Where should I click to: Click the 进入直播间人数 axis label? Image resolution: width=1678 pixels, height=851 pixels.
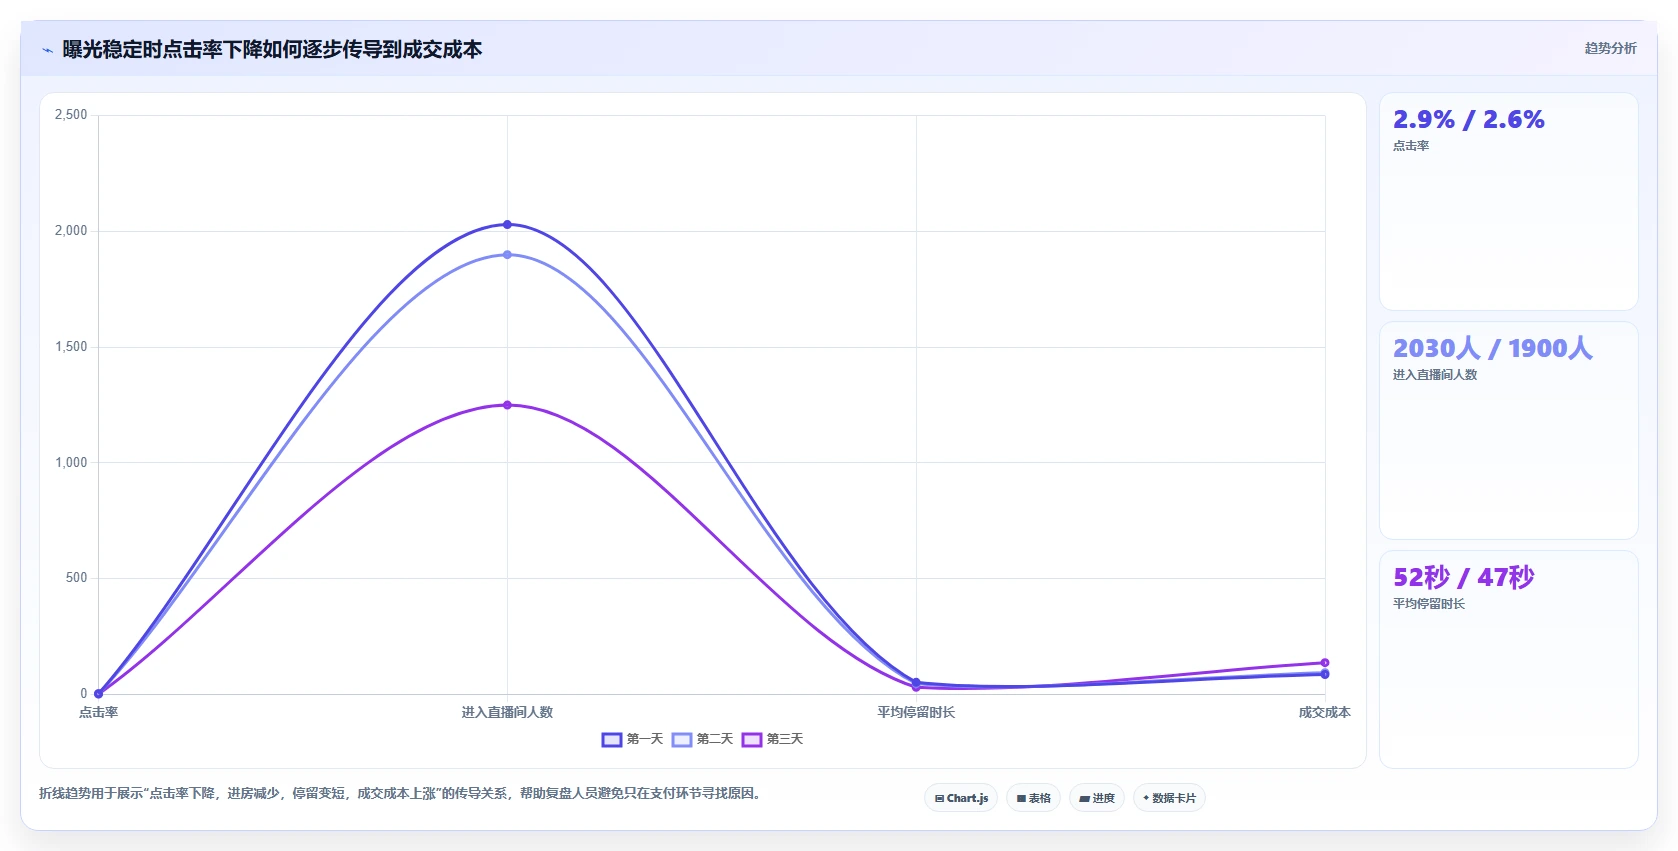coord(507,712)
